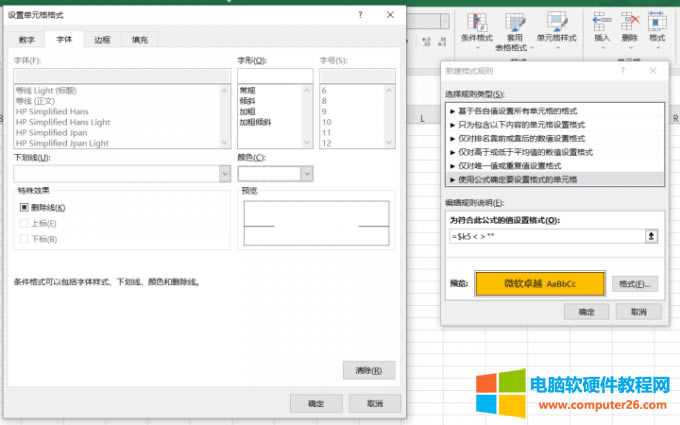
Task: Open the 条件格式 conditional formatting icon
Action: (478, 22)
